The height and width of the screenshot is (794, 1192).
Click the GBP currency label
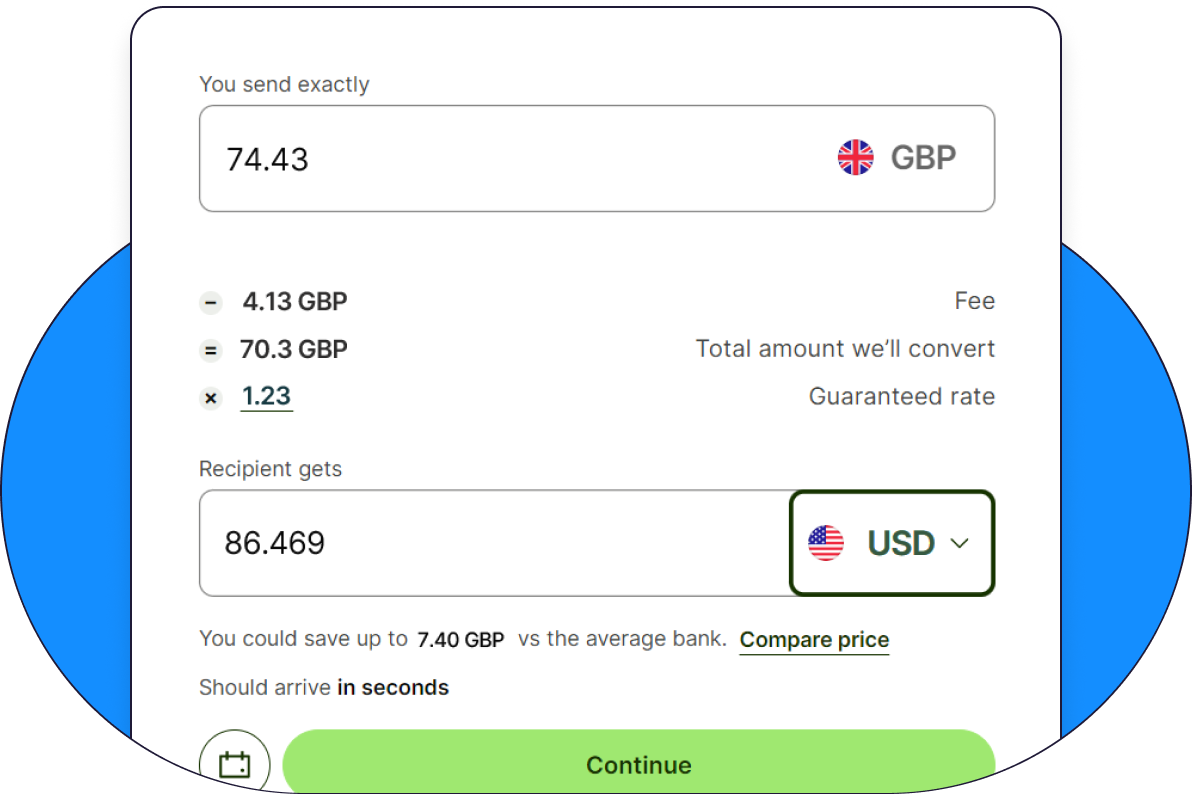point(923,158)
